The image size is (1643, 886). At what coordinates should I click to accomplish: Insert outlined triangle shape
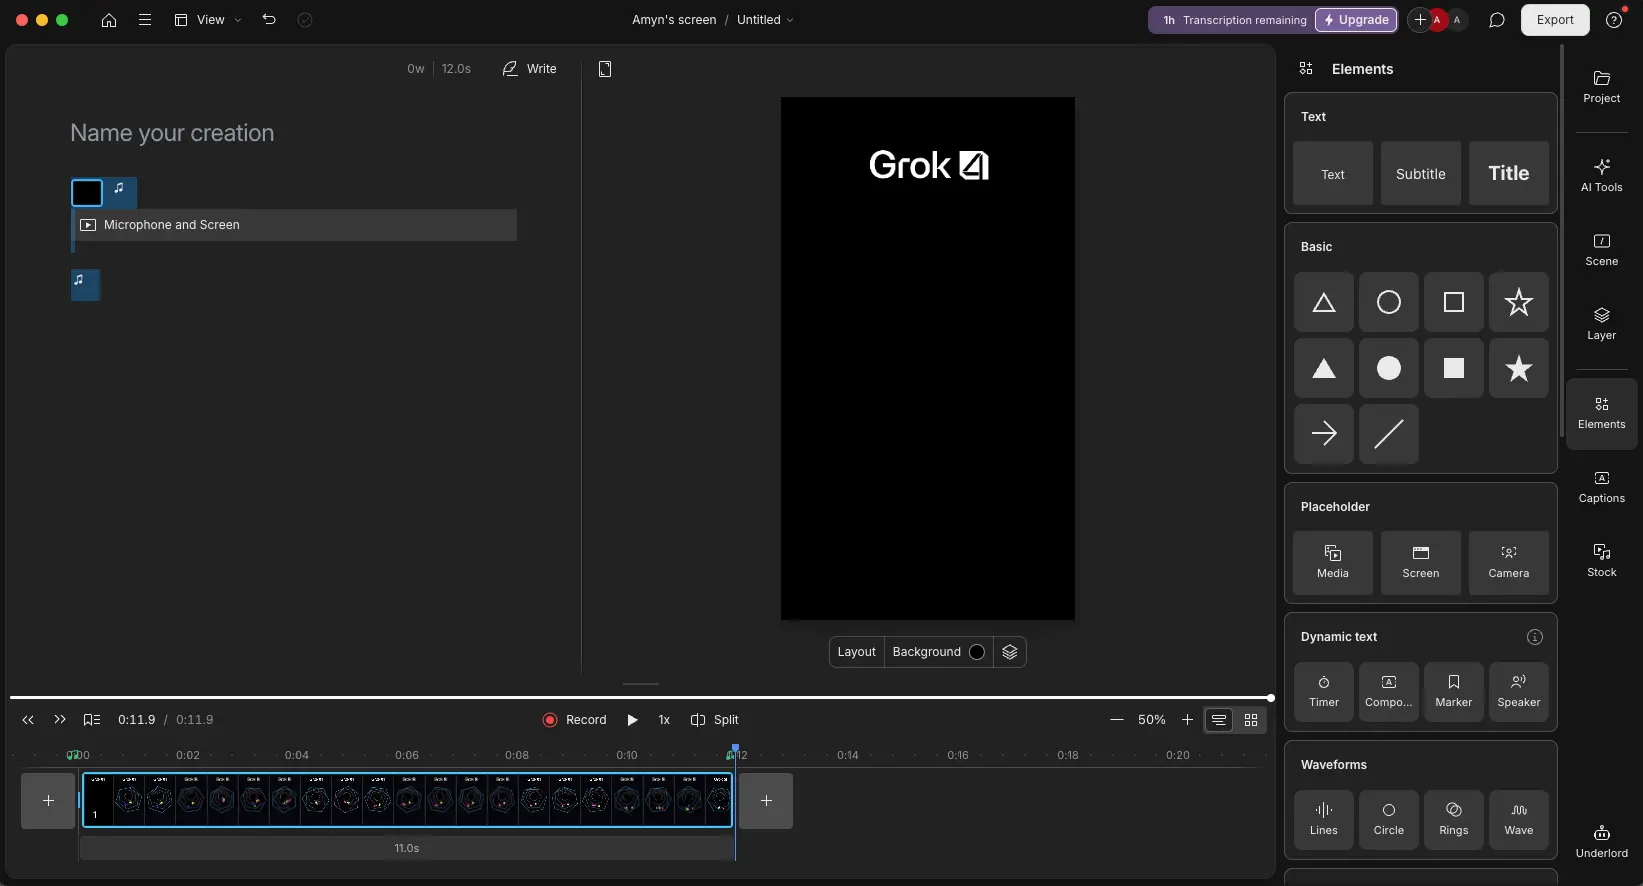click(1324, 302)
